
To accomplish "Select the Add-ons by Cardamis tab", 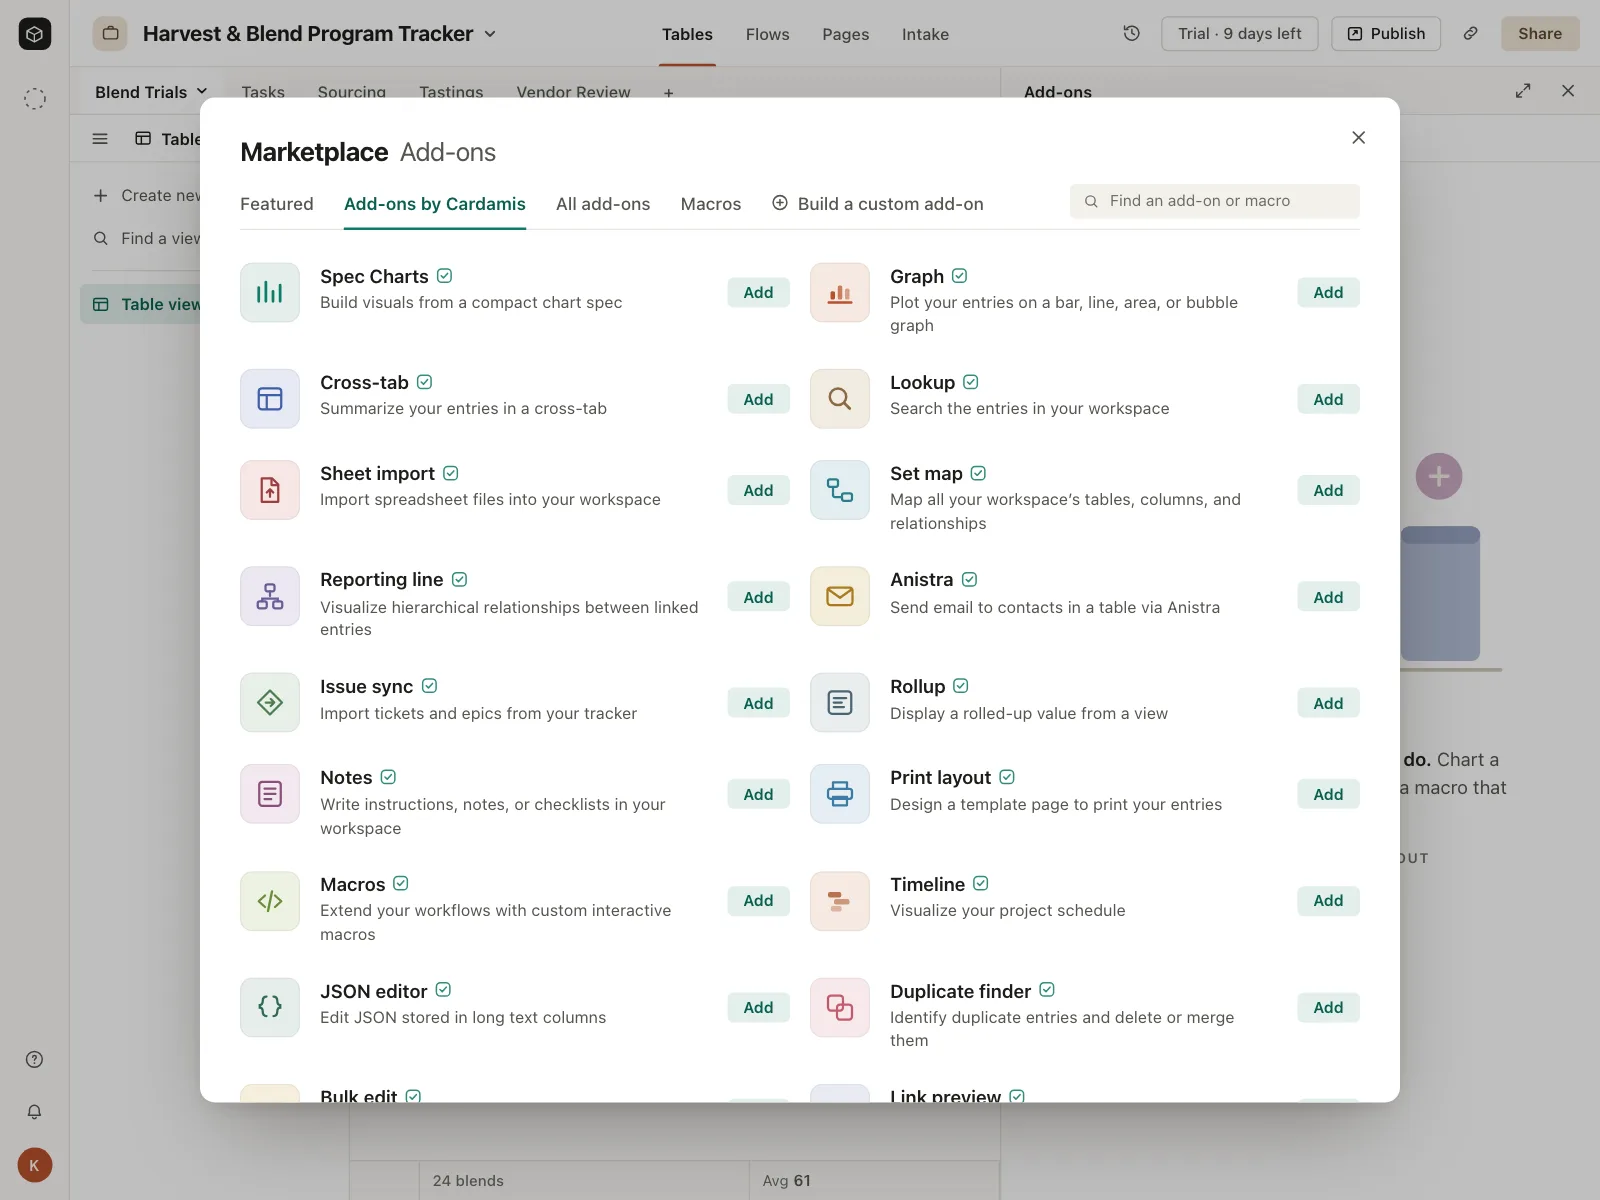I will tap(435, 204).
